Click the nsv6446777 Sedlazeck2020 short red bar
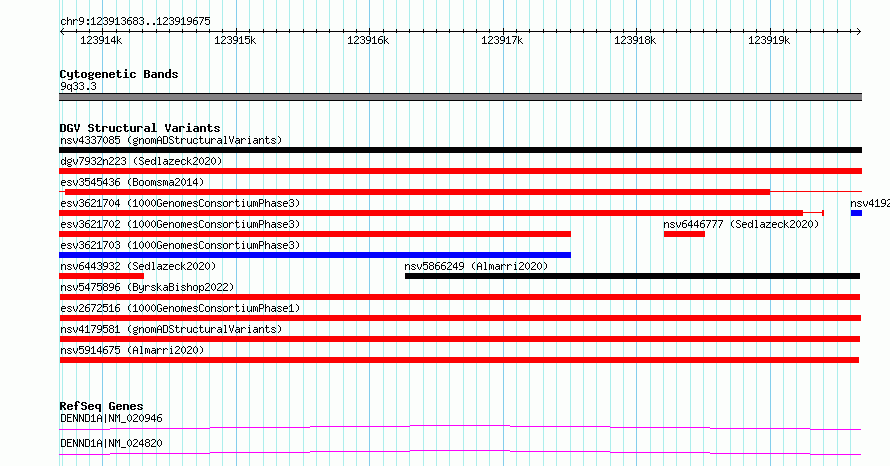This screenshot has height=466, width=890. tap(684, 234)
